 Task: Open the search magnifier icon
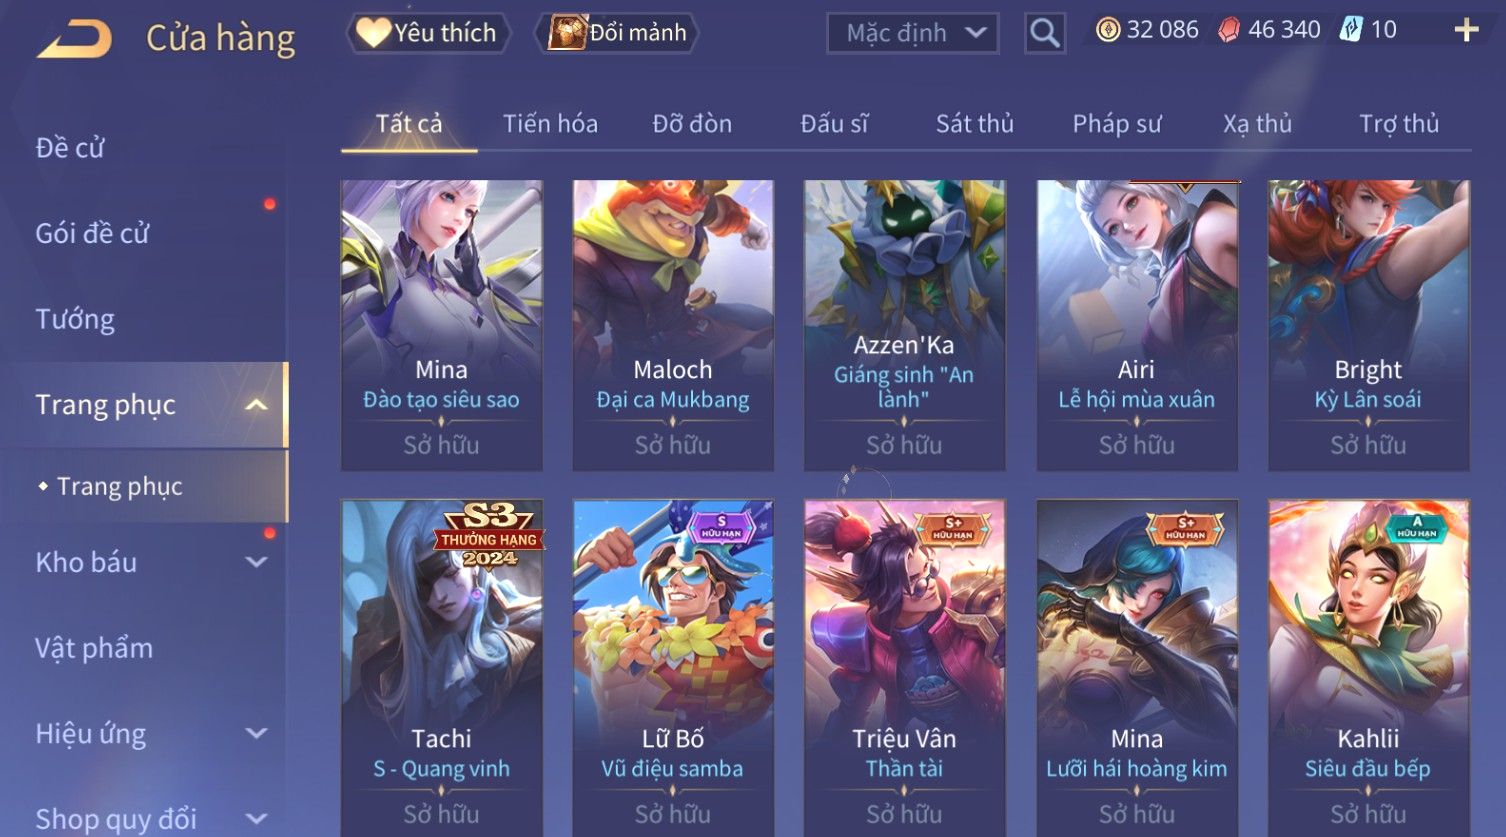(x=1045, y=33)
